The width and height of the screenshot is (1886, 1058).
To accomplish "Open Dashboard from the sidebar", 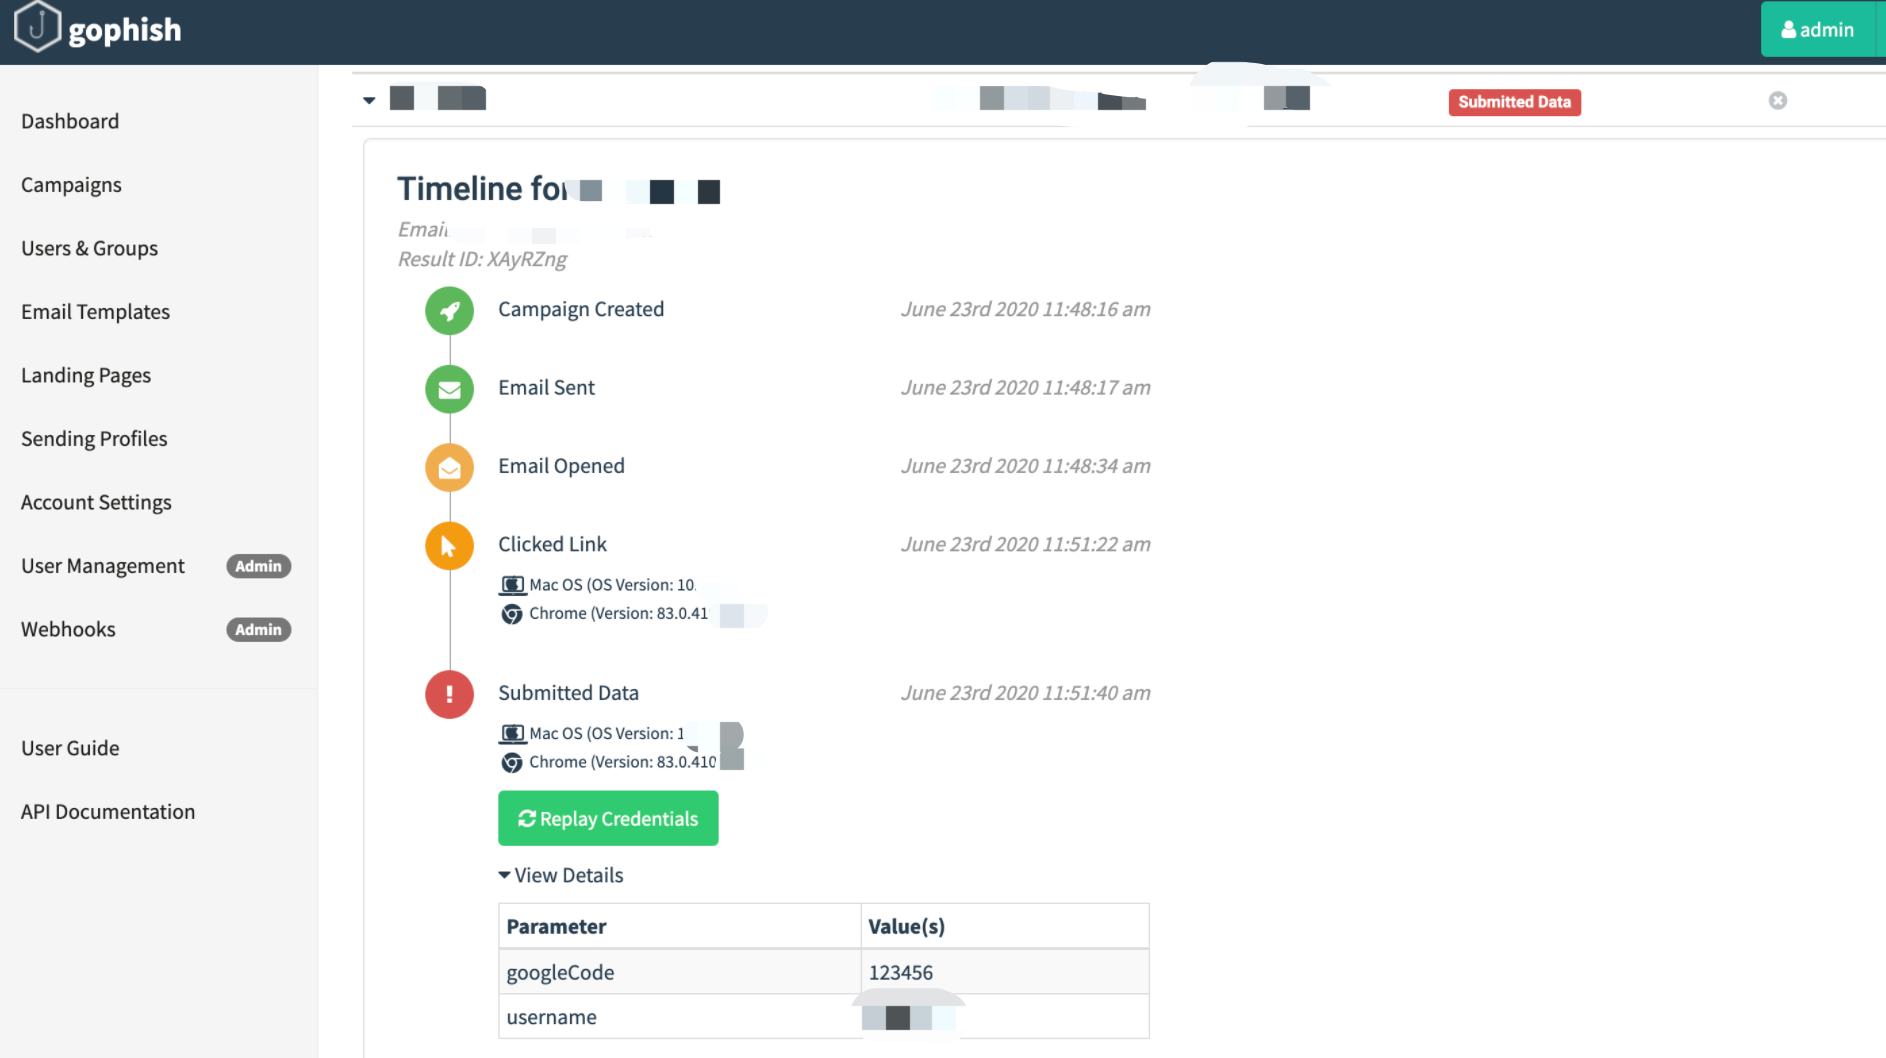I will pyautogui.click(x=70, y=121).
